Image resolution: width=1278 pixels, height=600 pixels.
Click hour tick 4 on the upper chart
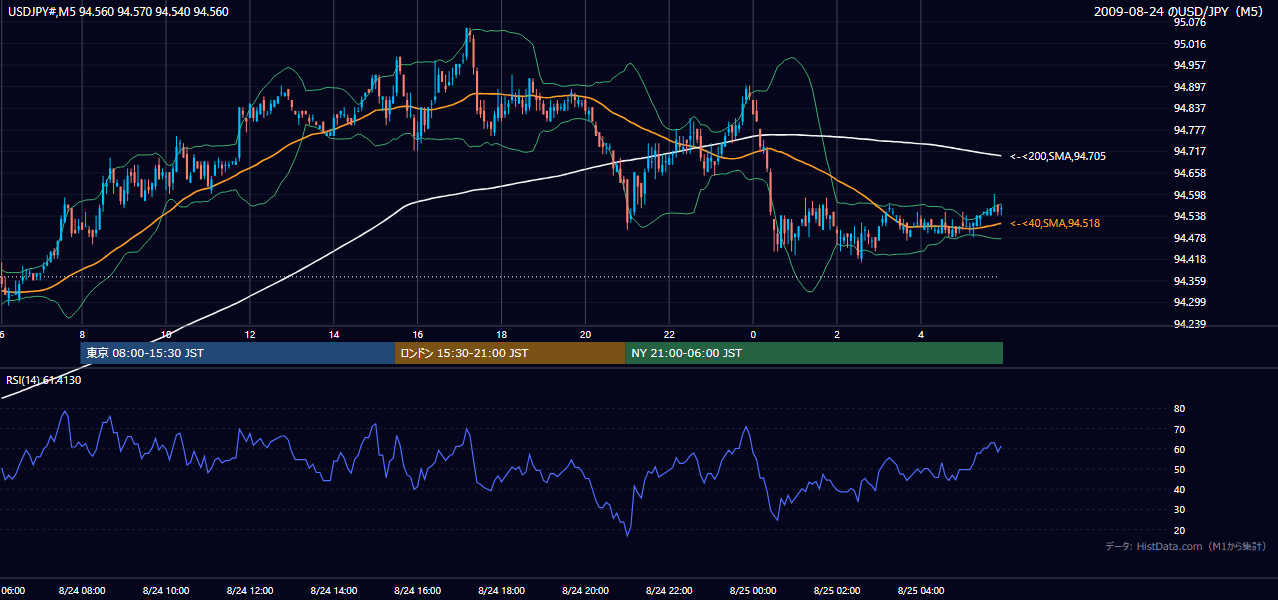(x=922, y=335)
